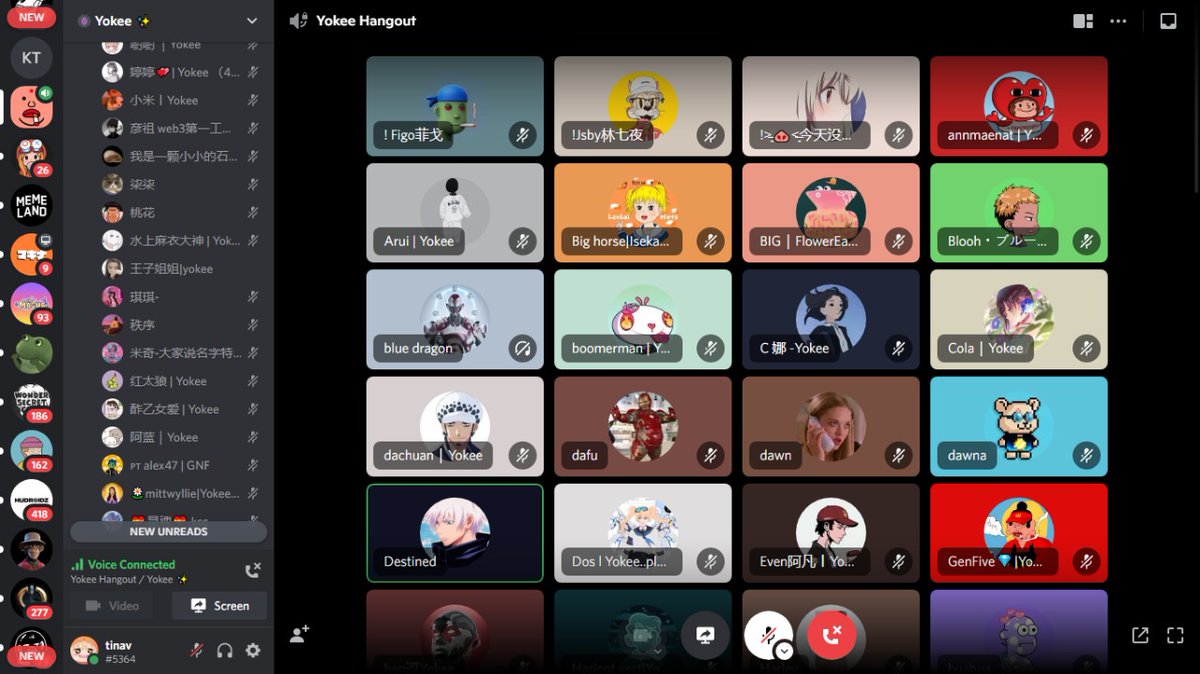The image size is (1200, 674).
Task: Select member alex47 | GNF
Action: point(182,465)
